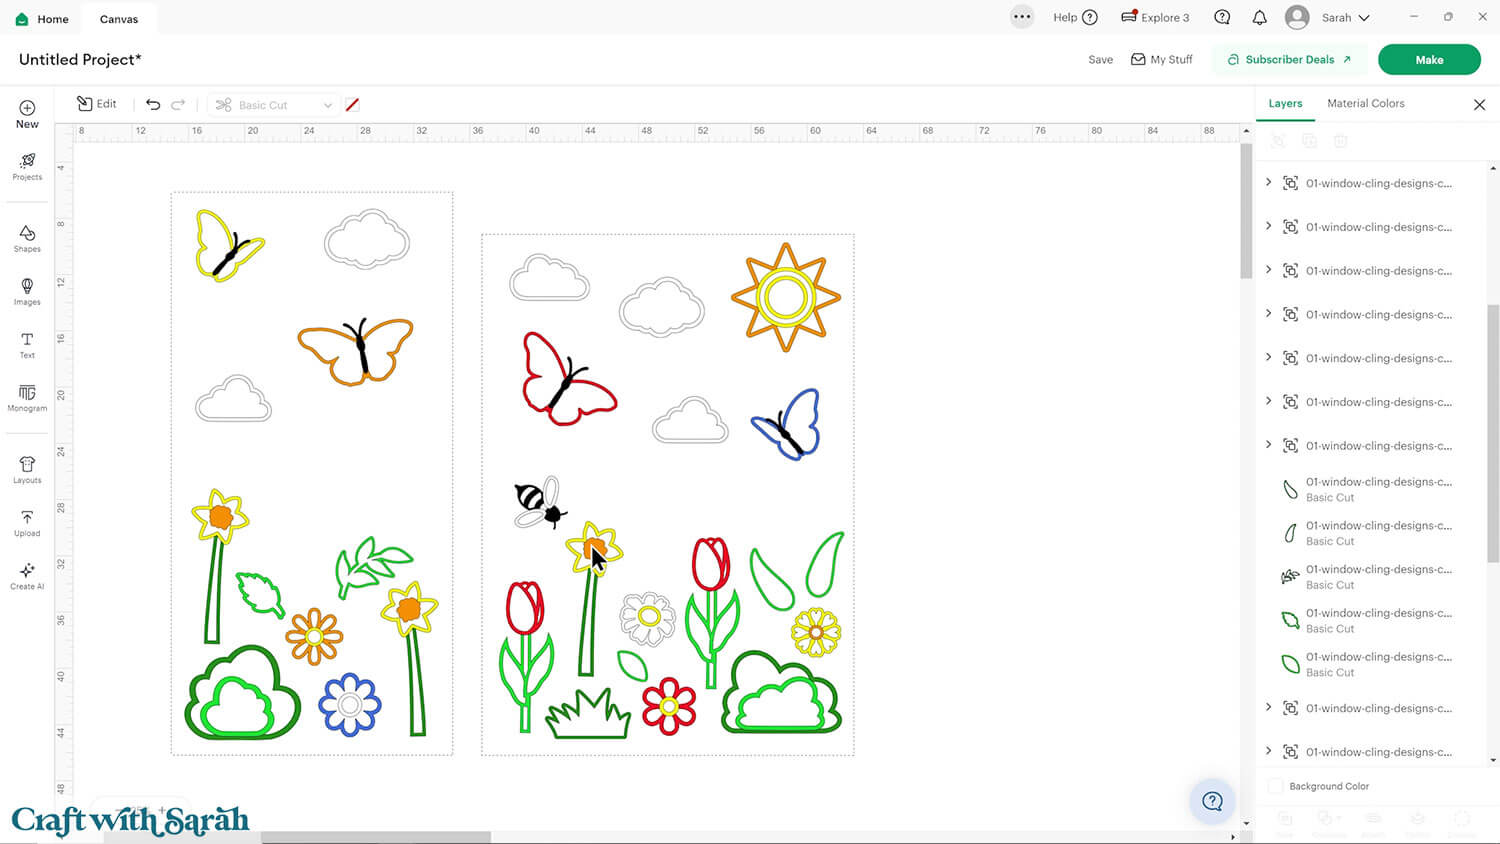Switch to the Material Colors tab
This screenshot has height=844, width=1500.
point(1365,103)
